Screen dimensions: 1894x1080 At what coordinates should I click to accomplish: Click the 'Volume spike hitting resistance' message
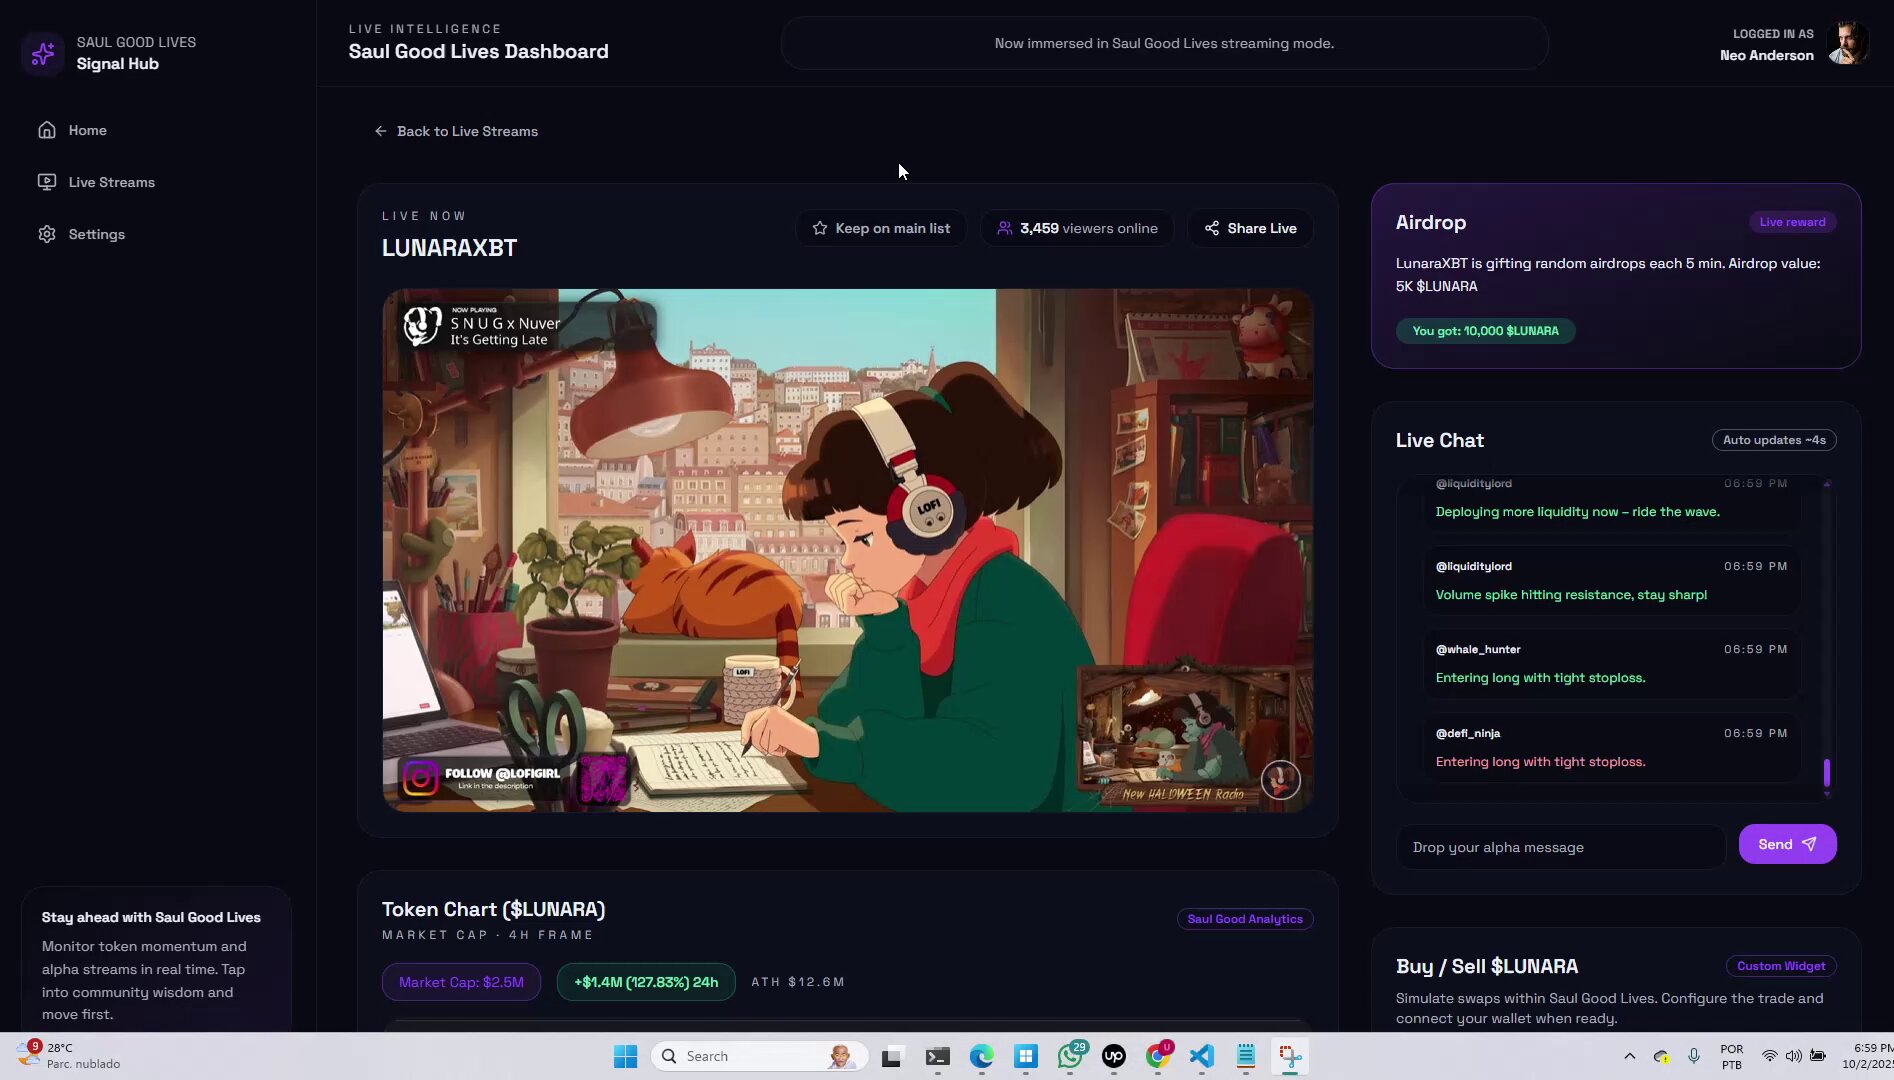click(1611, 581)
